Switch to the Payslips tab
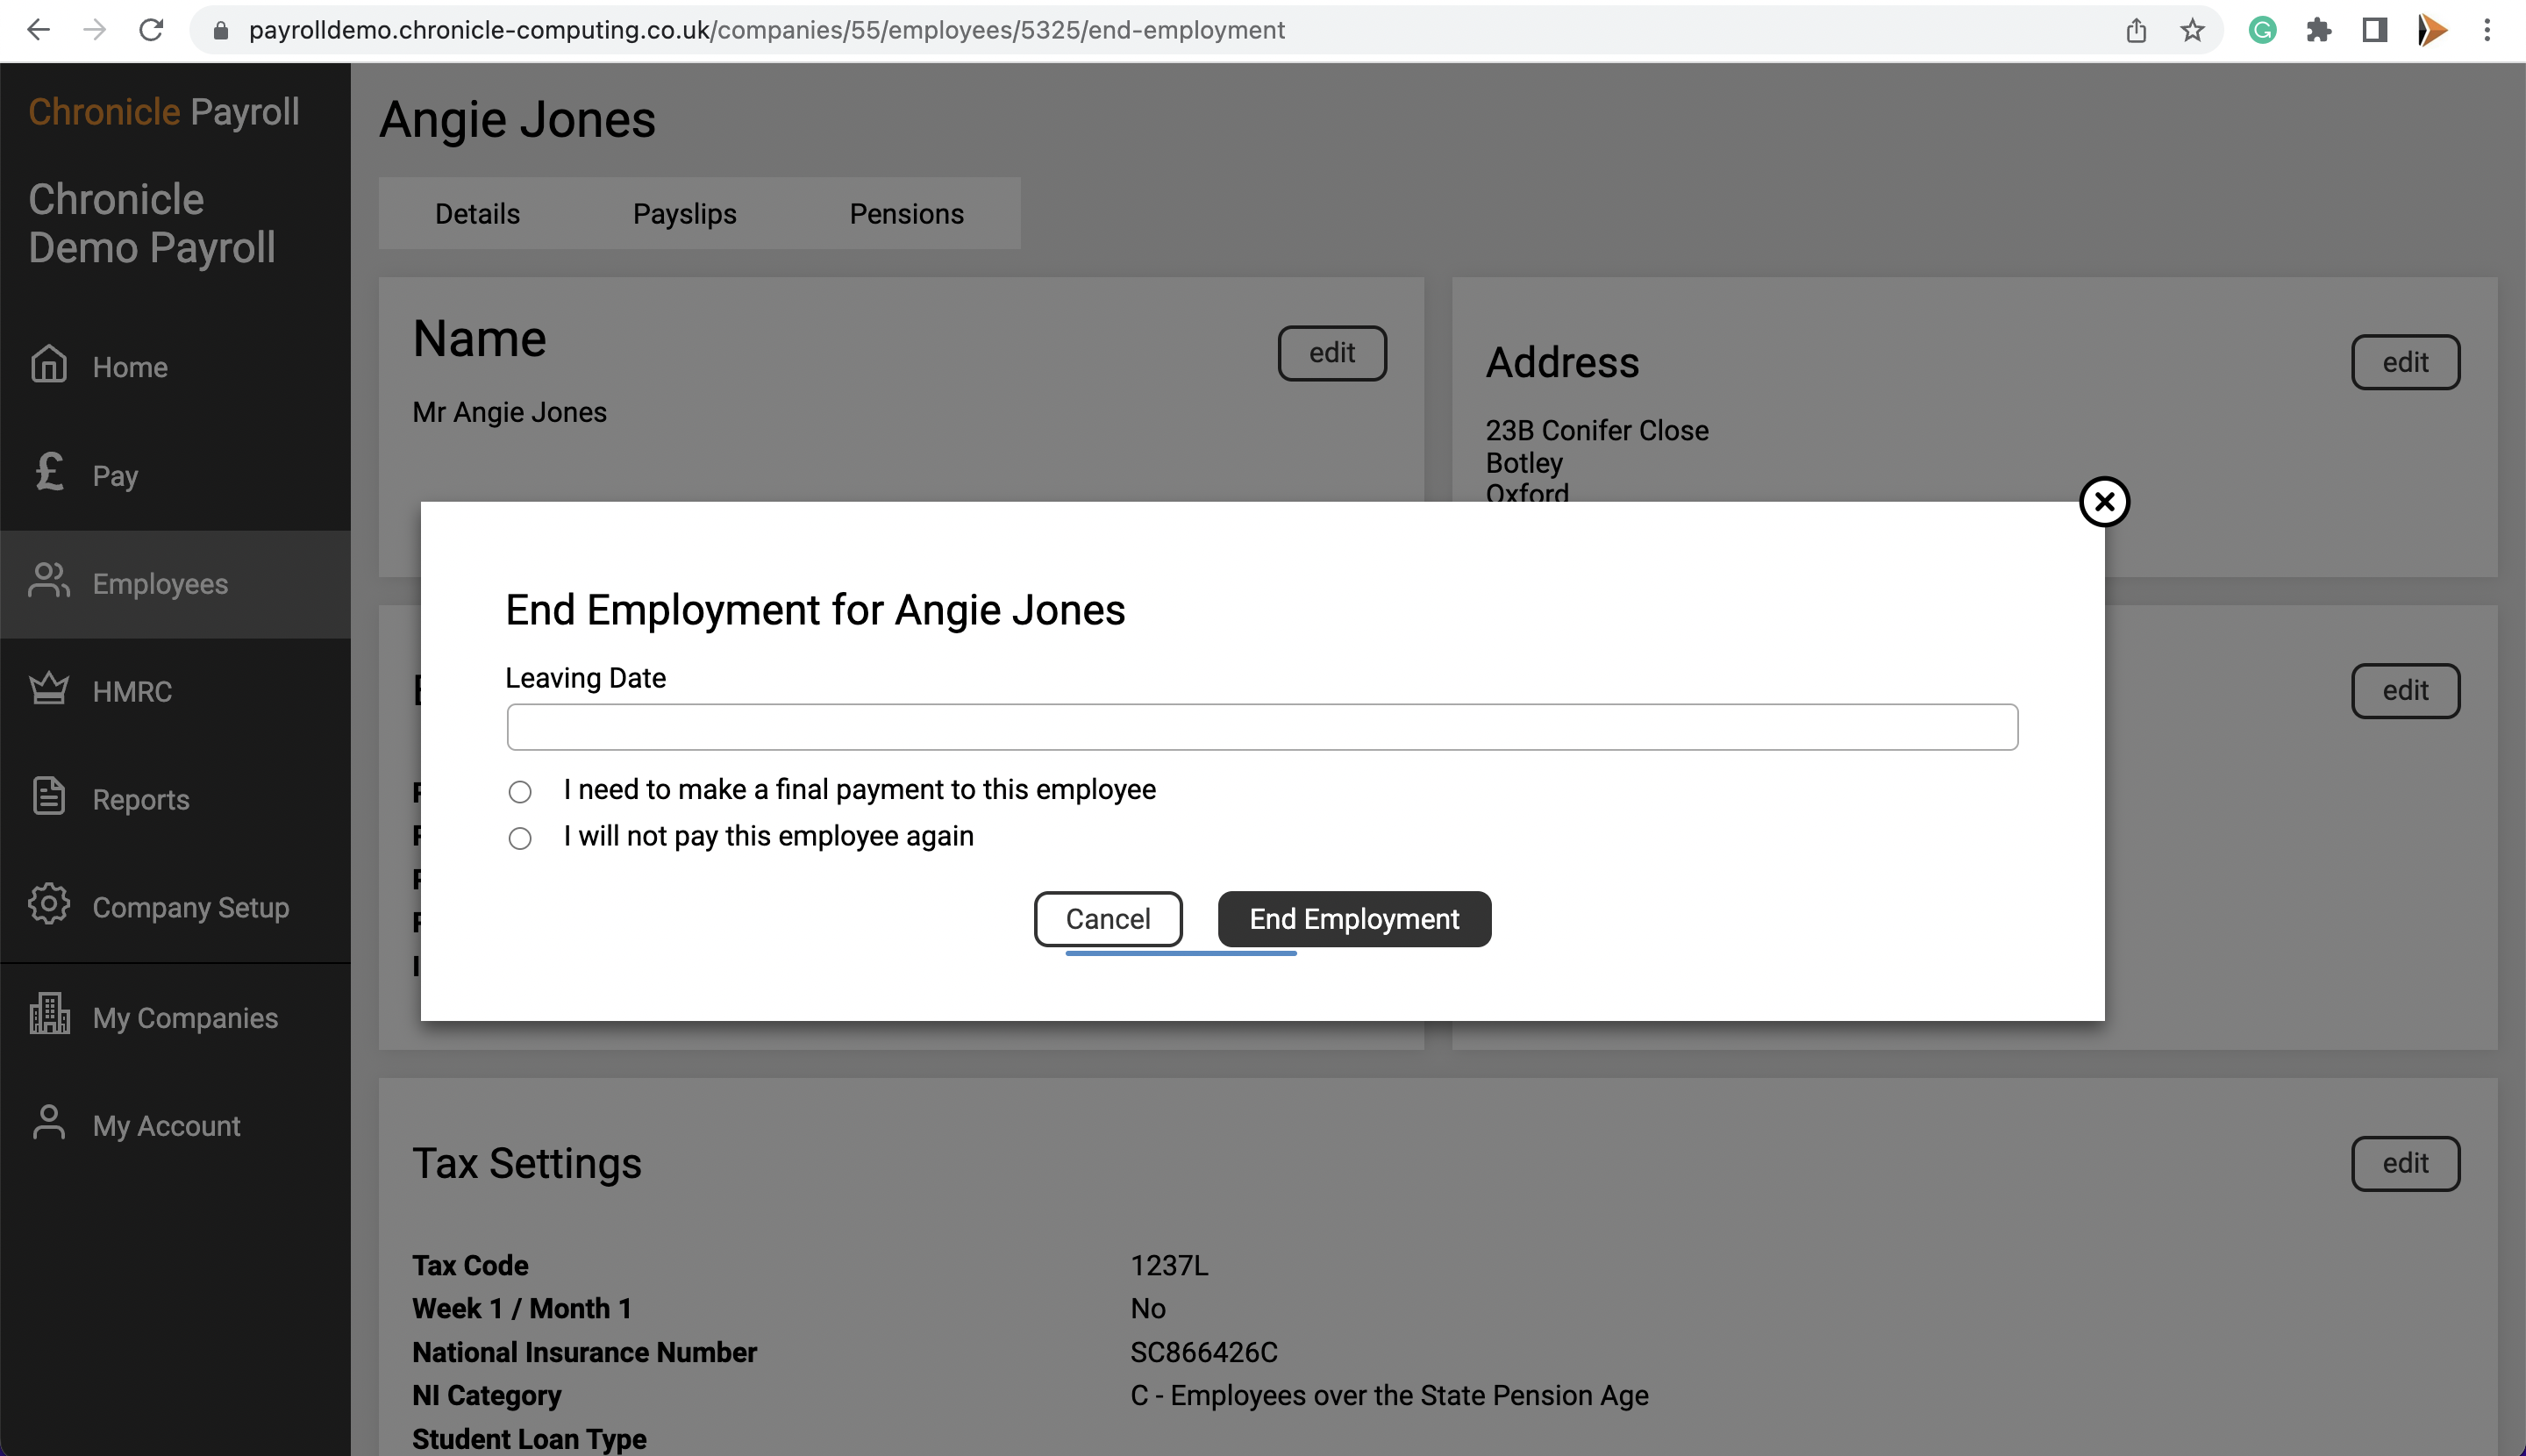Viewport: 2526px width, 1456px height. point(684,213)
